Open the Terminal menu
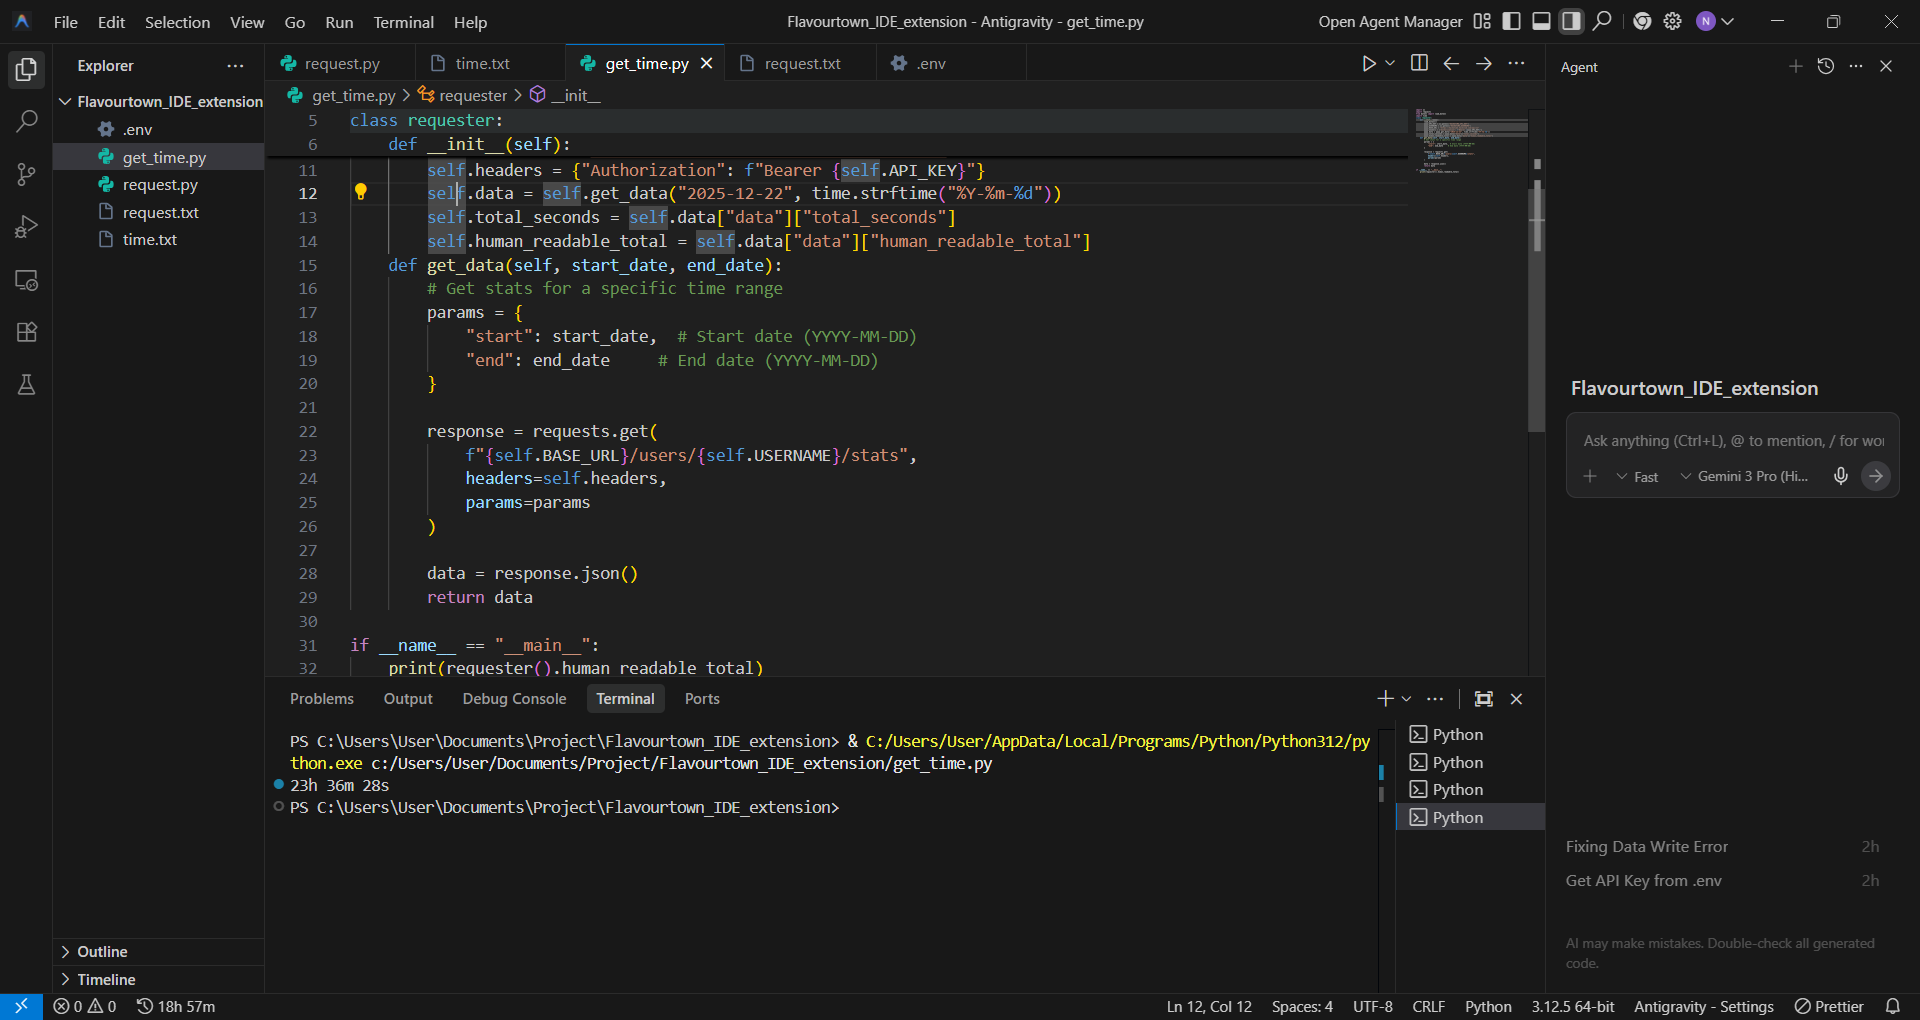Viewport: 1920px width, 1020px height. point(403,22)
